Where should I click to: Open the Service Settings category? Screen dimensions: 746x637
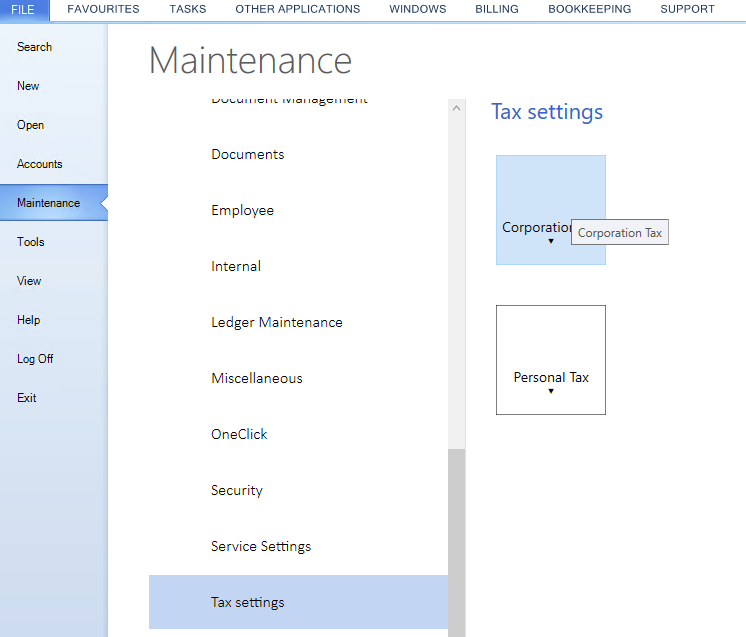[x=298, y=546]
